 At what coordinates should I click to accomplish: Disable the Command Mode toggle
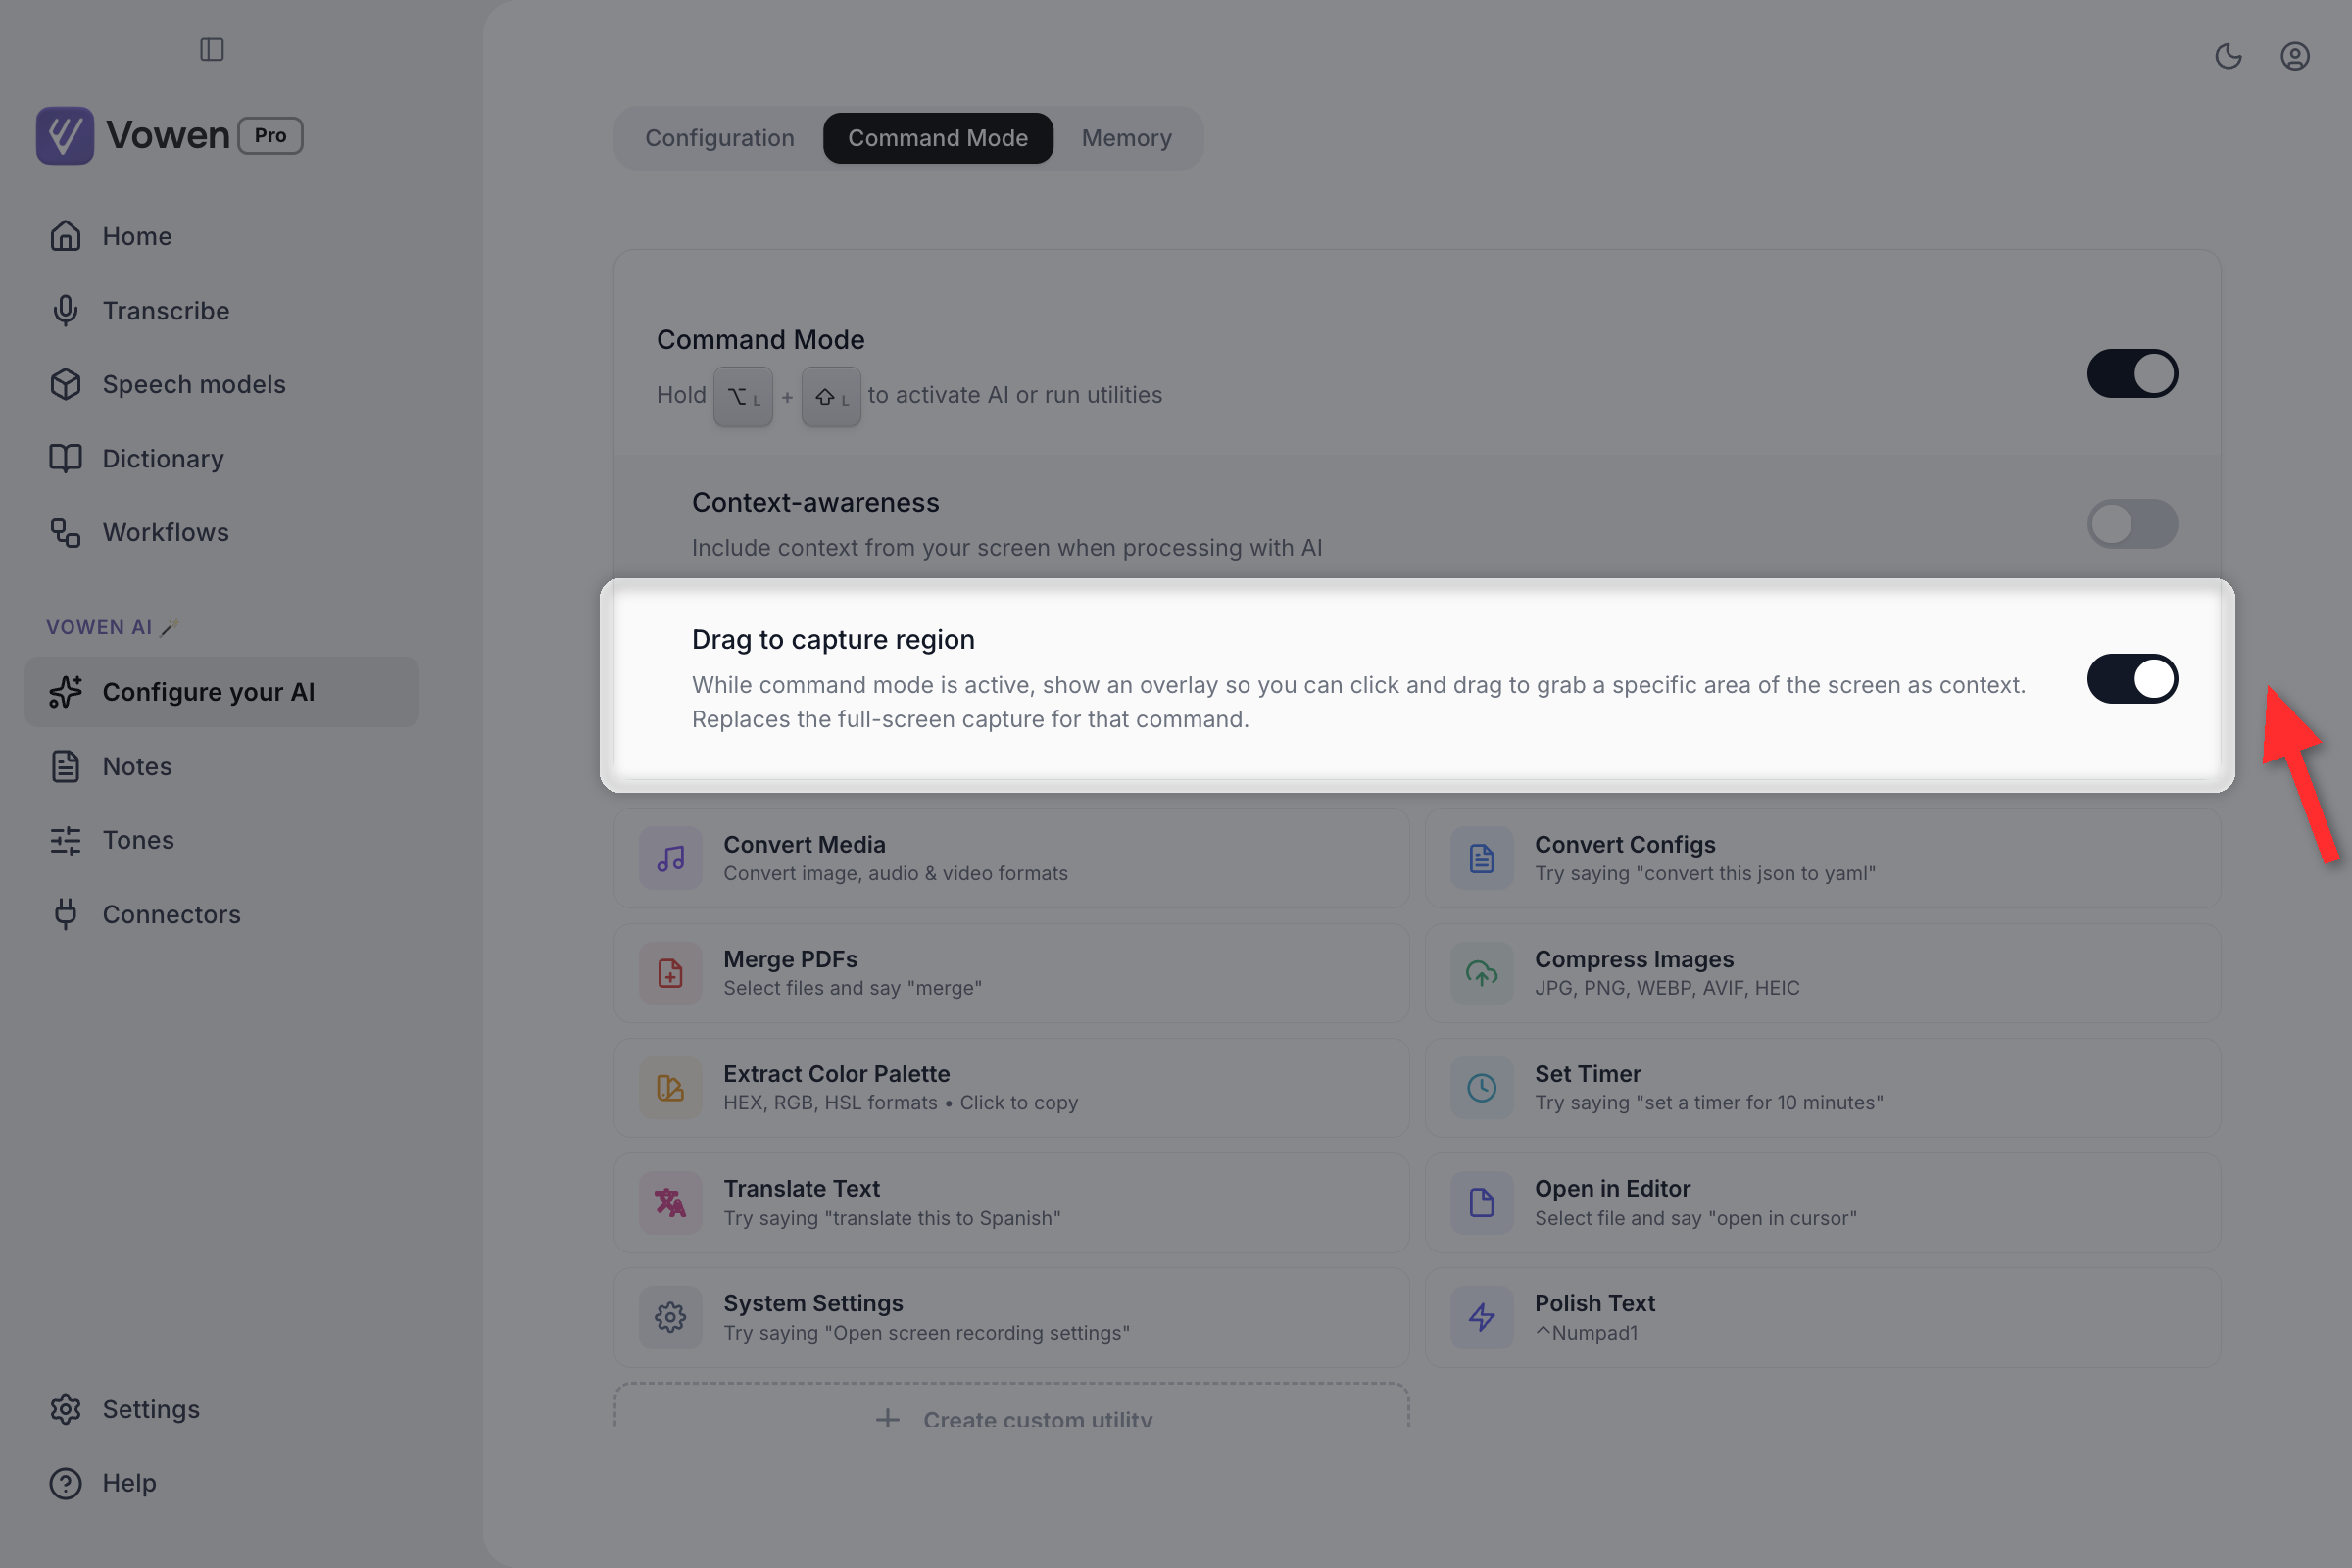point(2132,373)
